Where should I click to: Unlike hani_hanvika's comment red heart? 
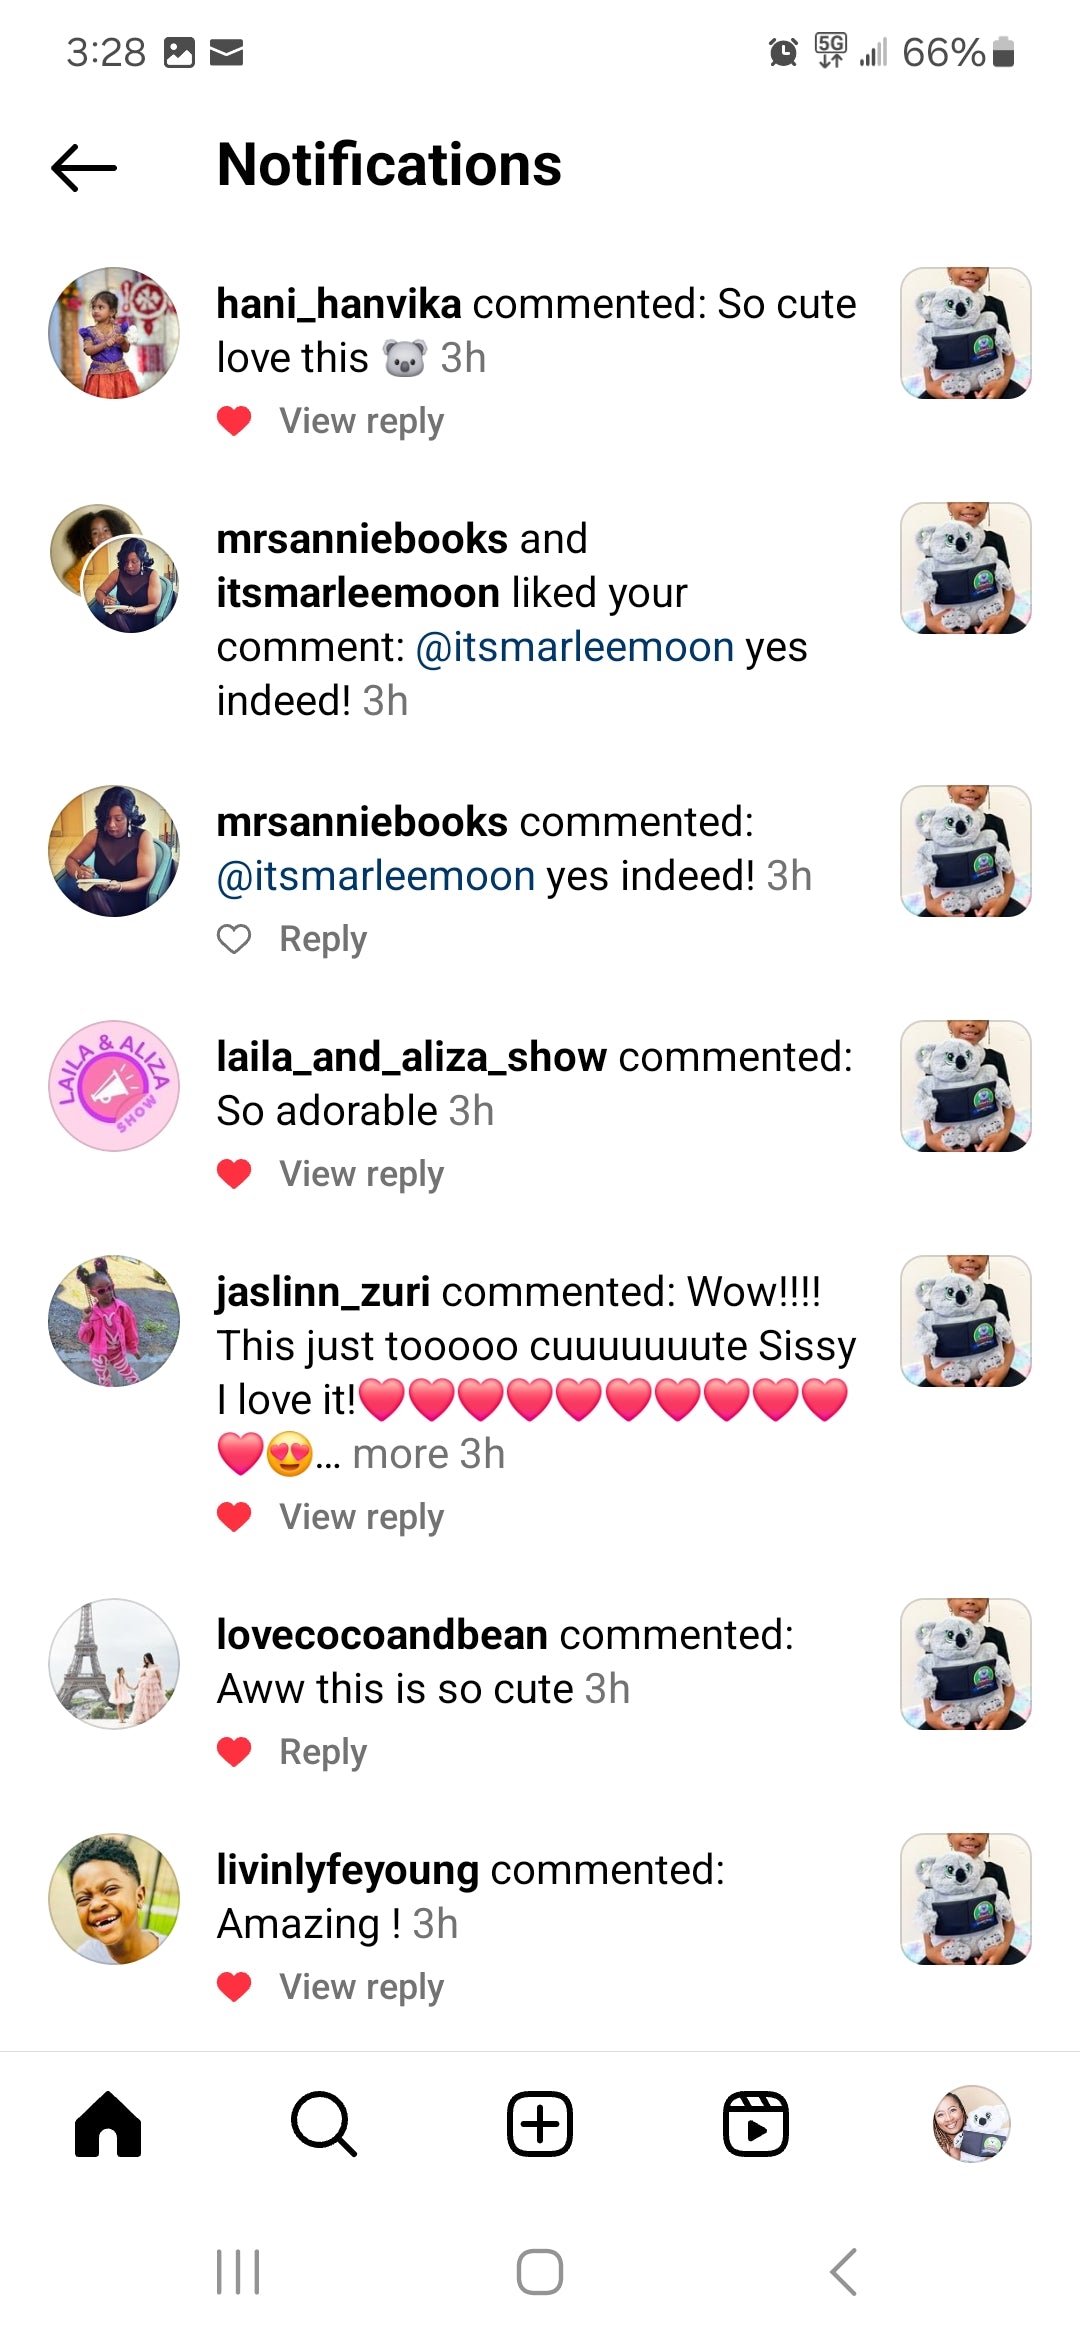point(234,421)
